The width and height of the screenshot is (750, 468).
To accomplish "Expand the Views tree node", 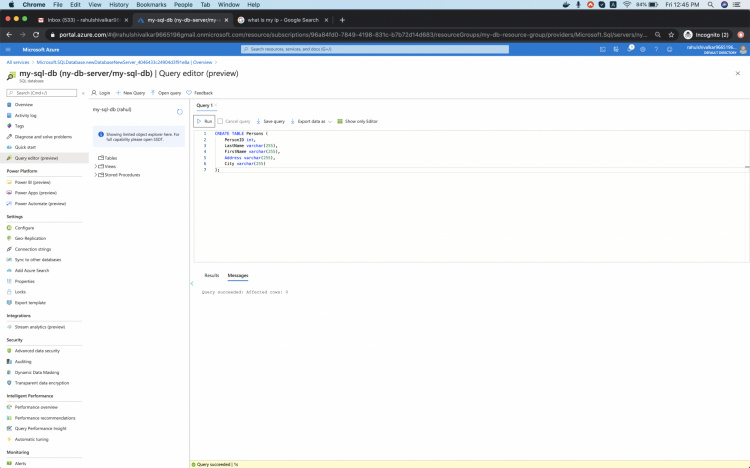I will point(96,166).
